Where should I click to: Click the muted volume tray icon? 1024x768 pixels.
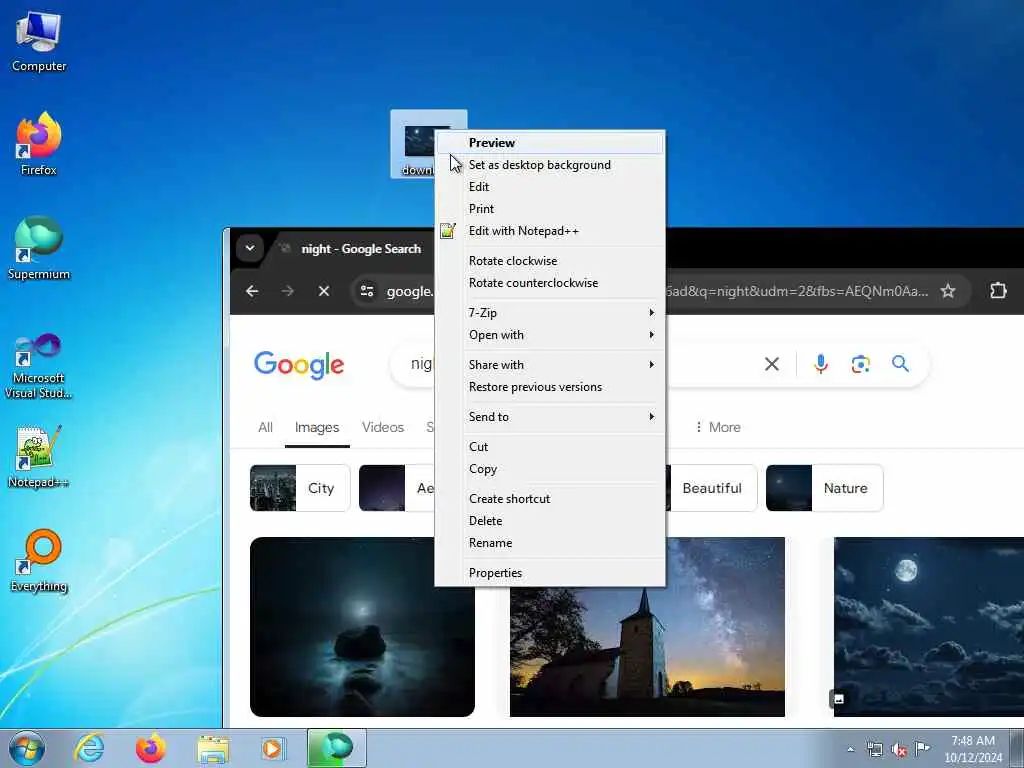coord(899,749)
